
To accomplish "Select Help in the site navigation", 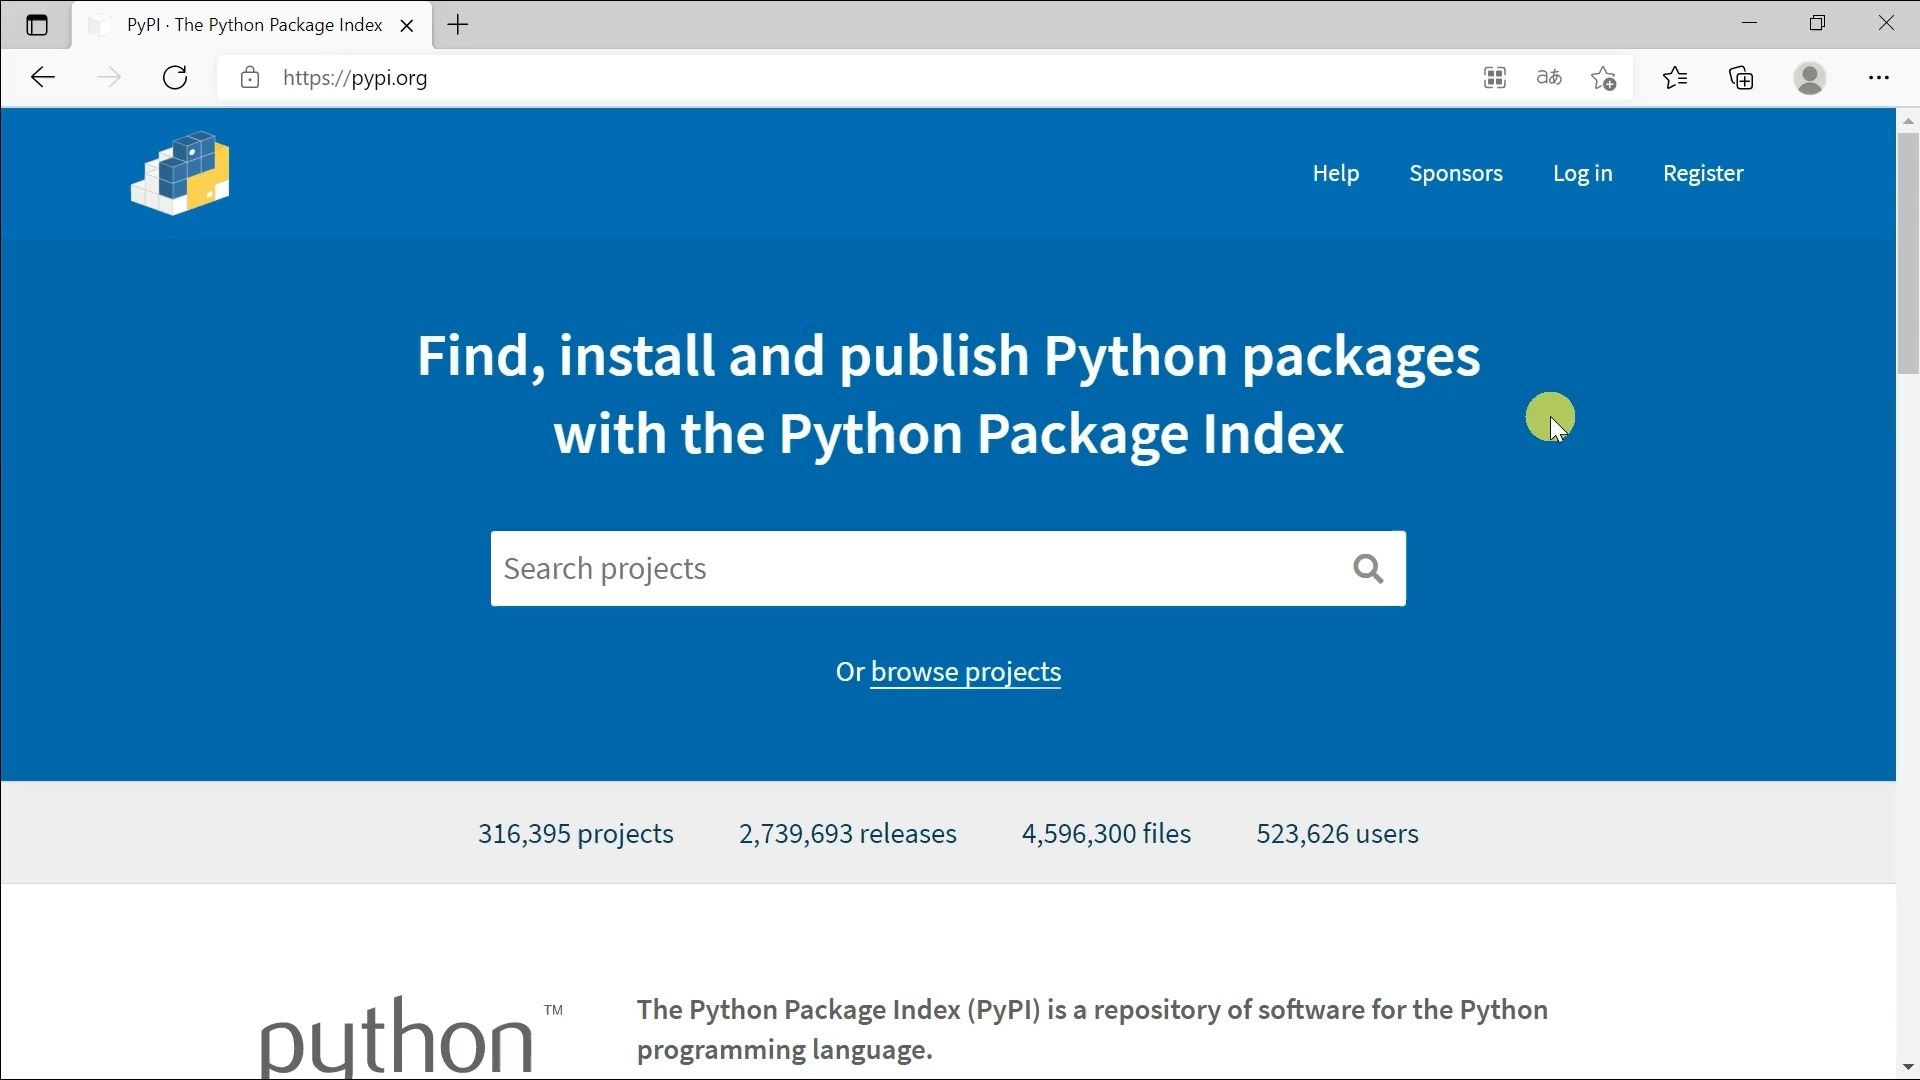I will [x=1335, y=173].
